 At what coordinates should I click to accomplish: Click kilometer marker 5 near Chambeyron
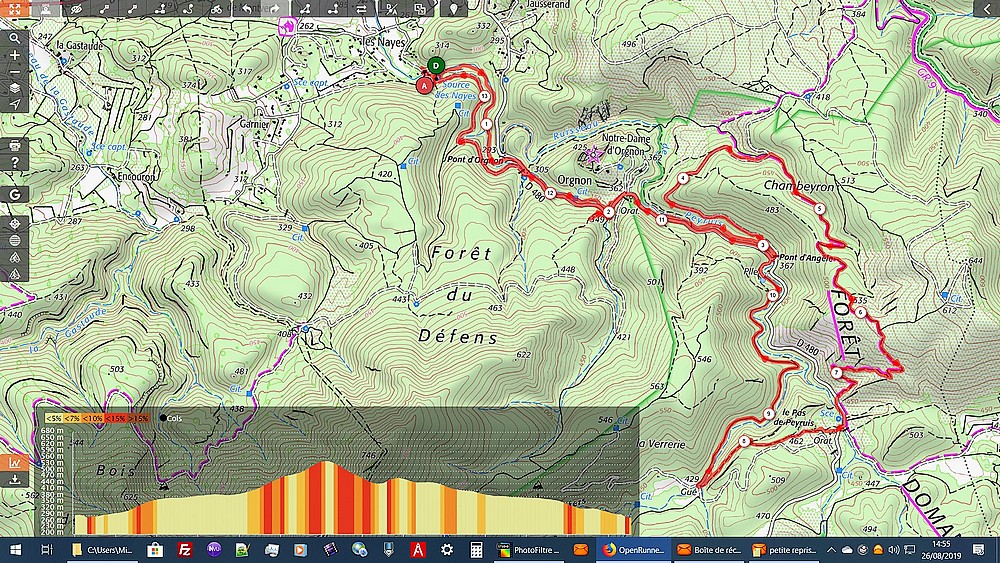point(820,208)
